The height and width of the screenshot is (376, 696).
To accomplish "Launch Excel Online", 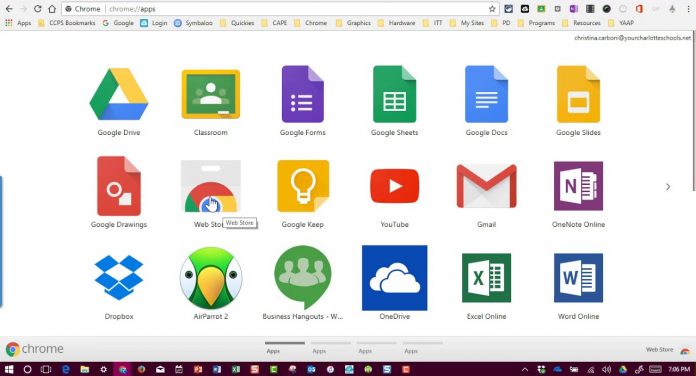I will (486, 277).
